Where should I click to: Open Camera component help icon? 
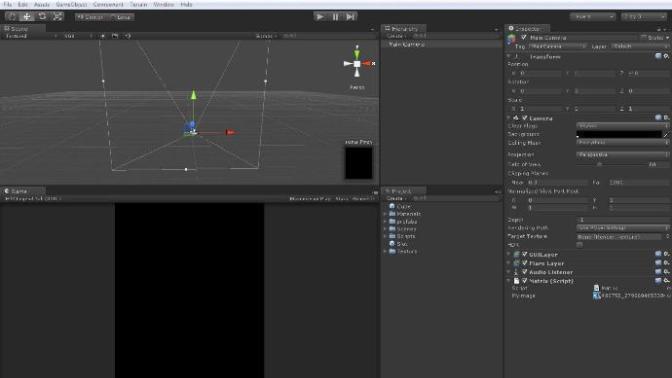tap(658, 117)
